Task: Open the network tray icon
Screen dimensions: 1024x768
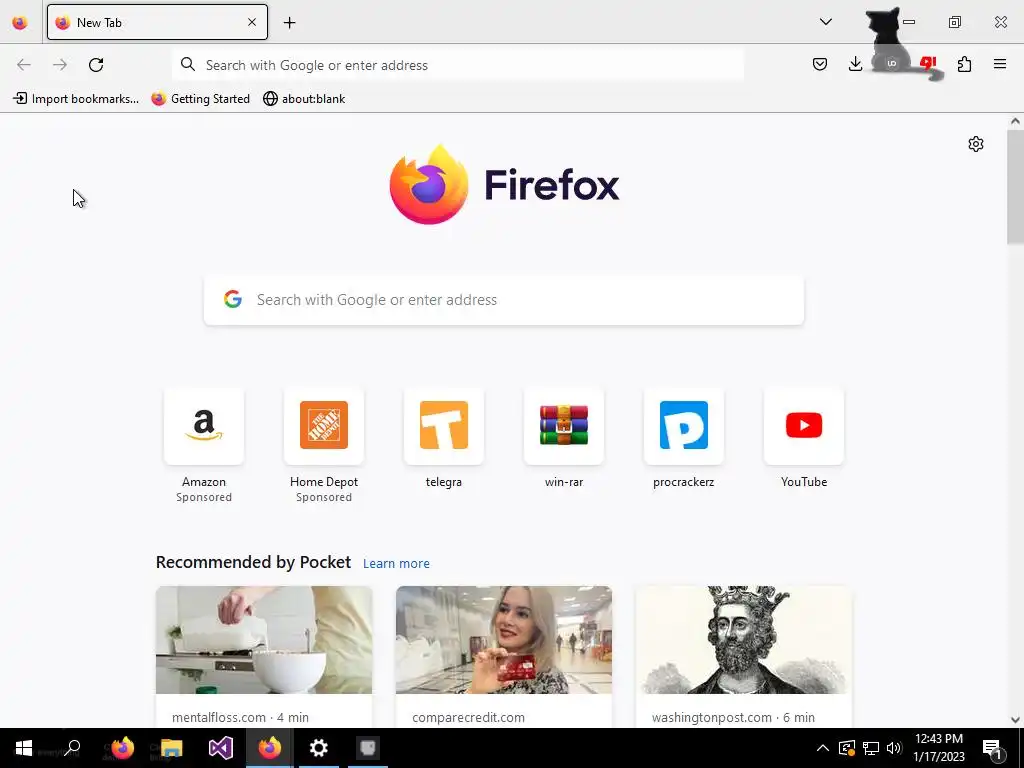Action: point(871,748)
